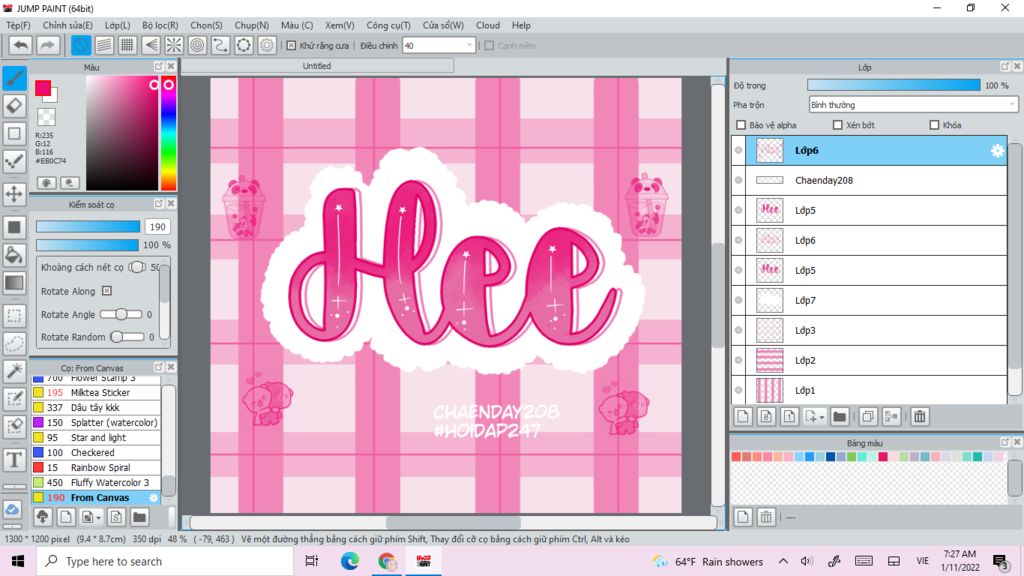Enable the curve snap guide

pyautogui.click(x=220, y=45)
